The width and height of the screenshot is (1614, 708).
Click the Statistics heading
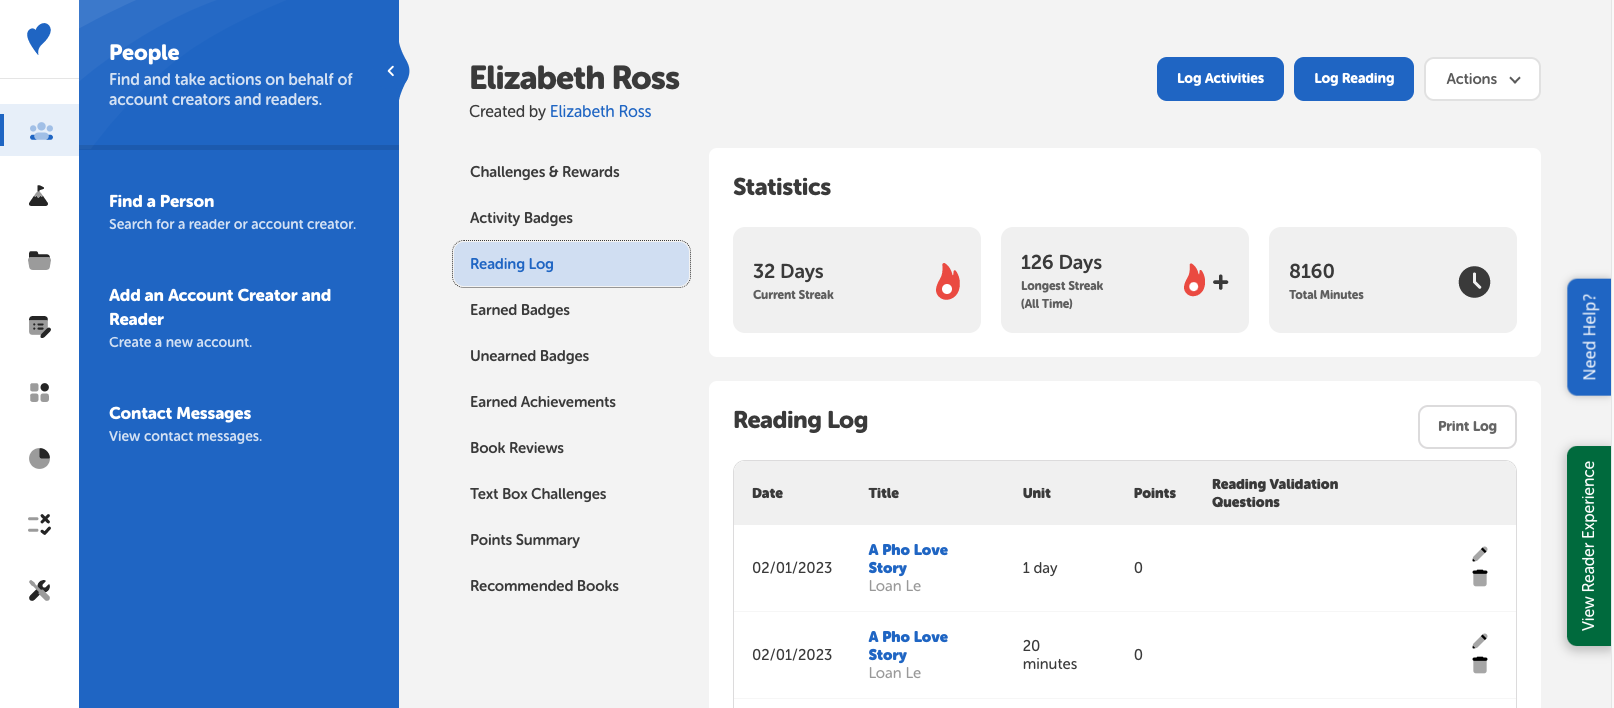pyautogui.click(x=782, y=187)
